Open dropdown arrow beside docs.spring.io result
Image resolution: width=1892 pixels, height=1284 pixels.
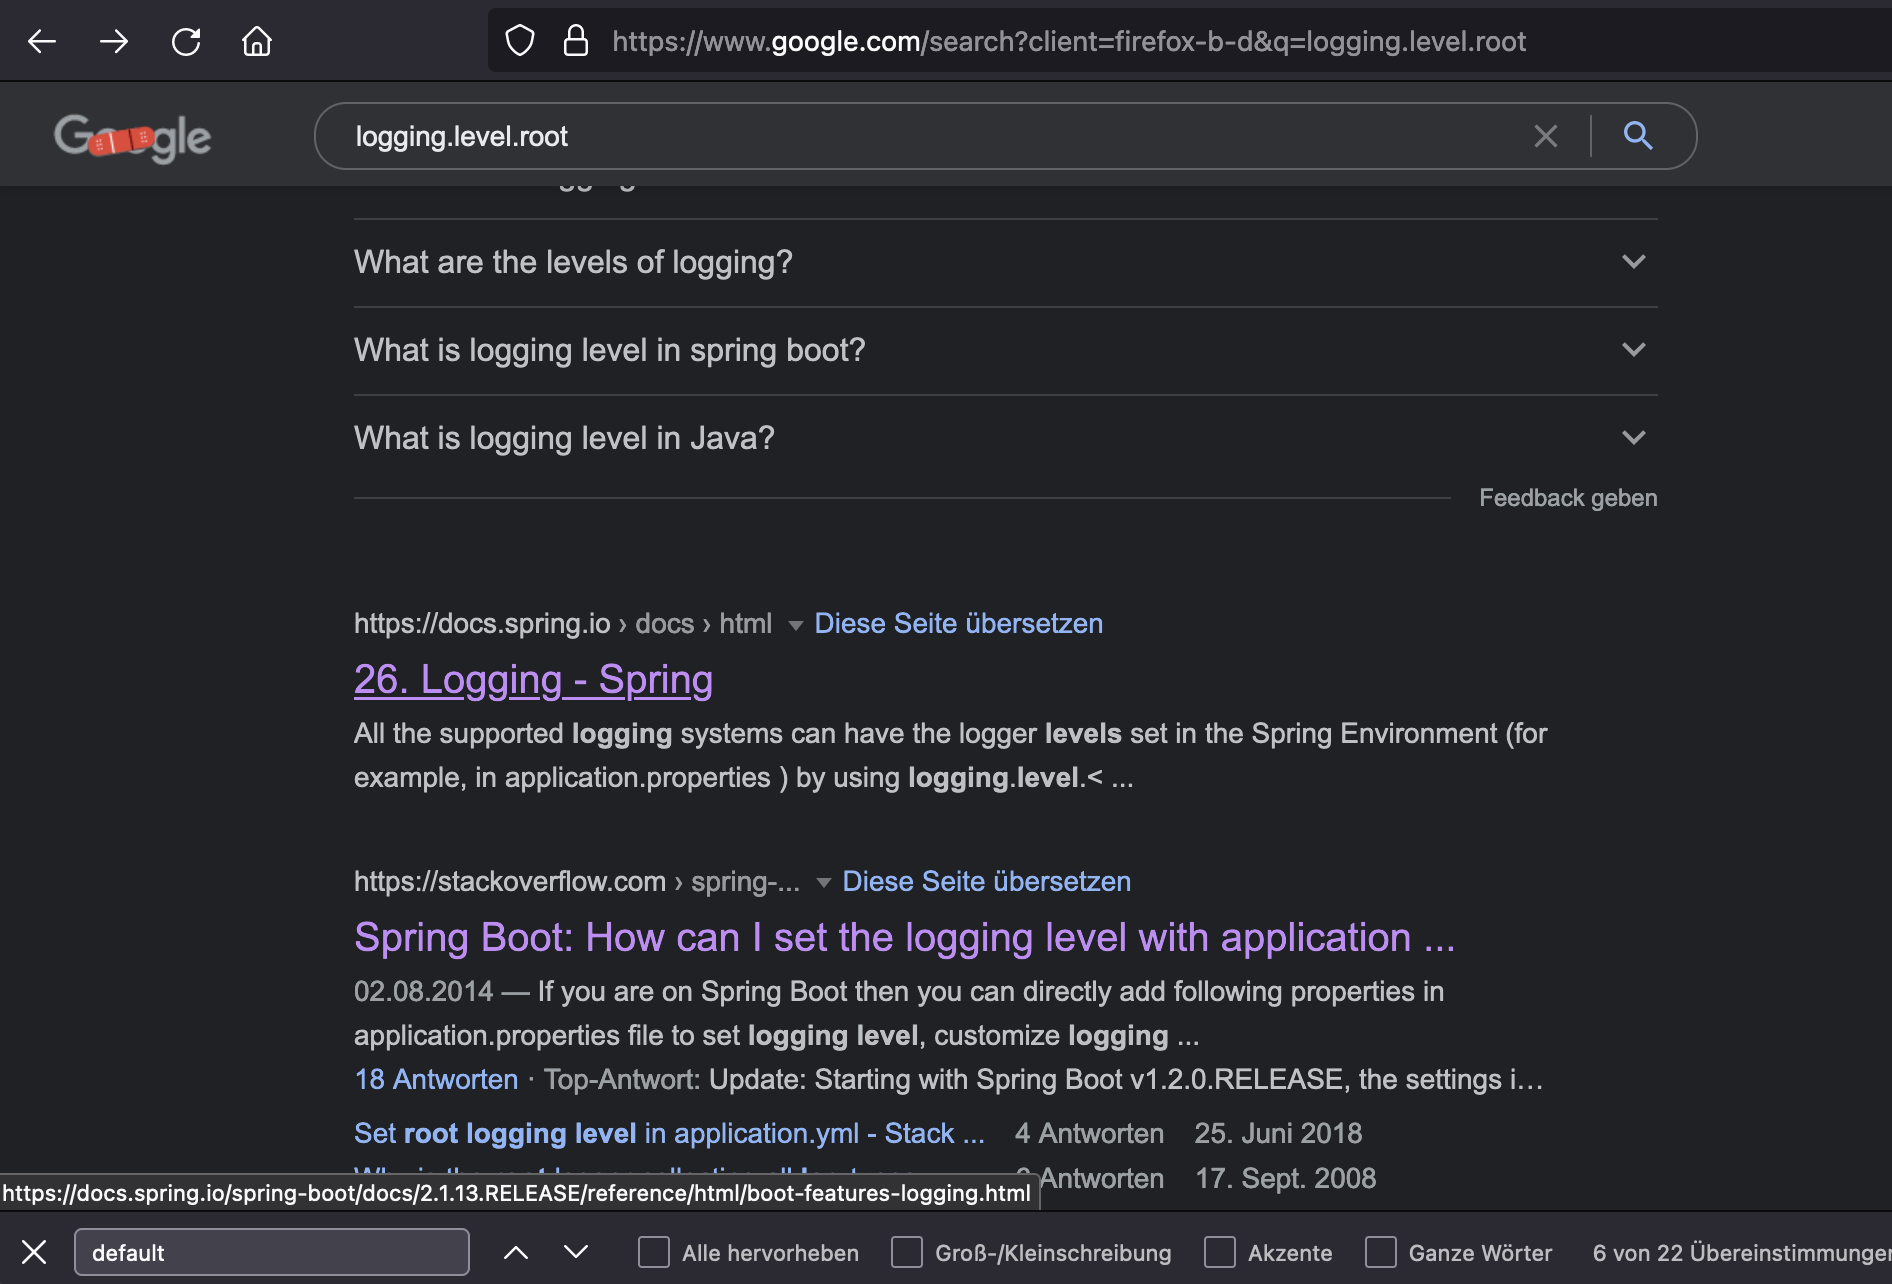click(796, 625)
